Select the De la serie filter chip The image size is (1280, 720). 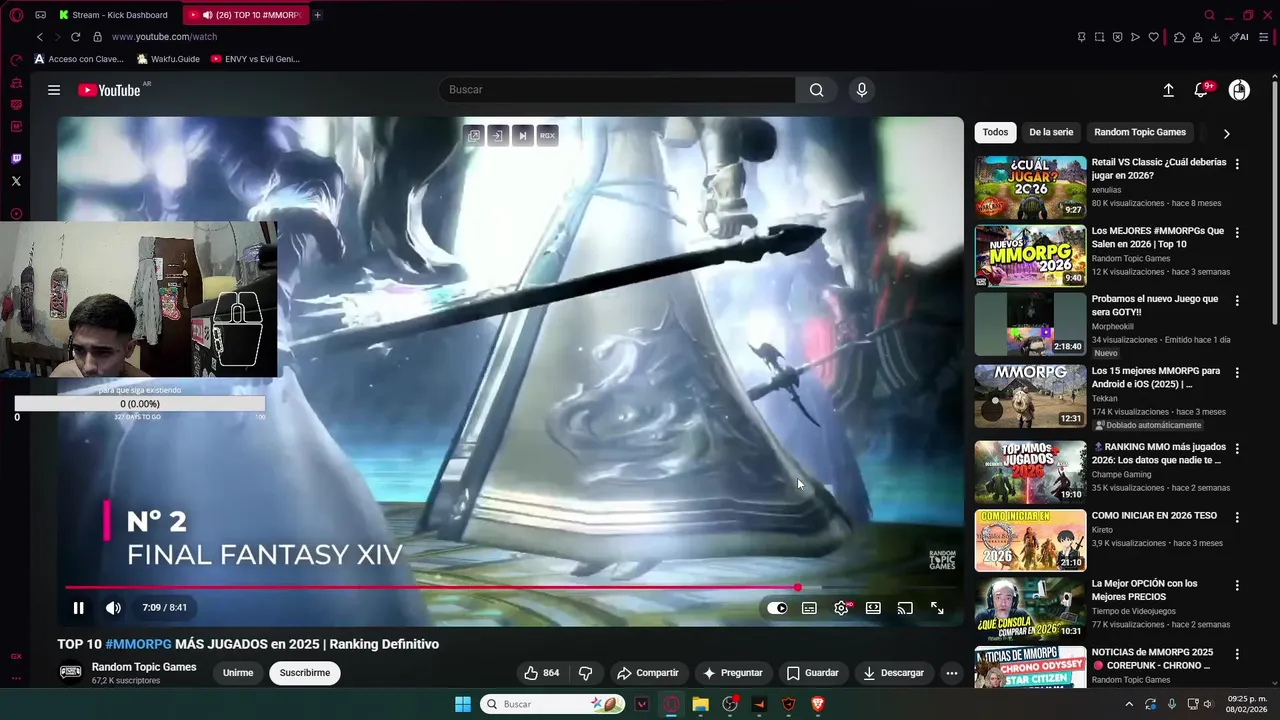point(1051,132)
